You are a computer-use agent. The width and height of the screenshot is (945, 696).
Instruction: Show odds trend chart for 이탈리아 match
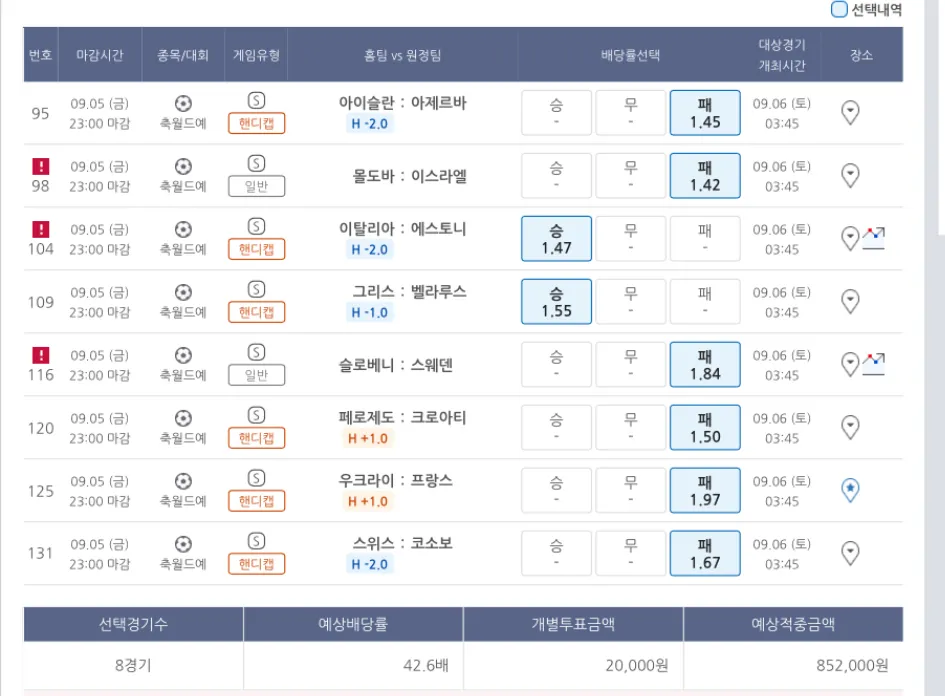(x=874, y=238)
